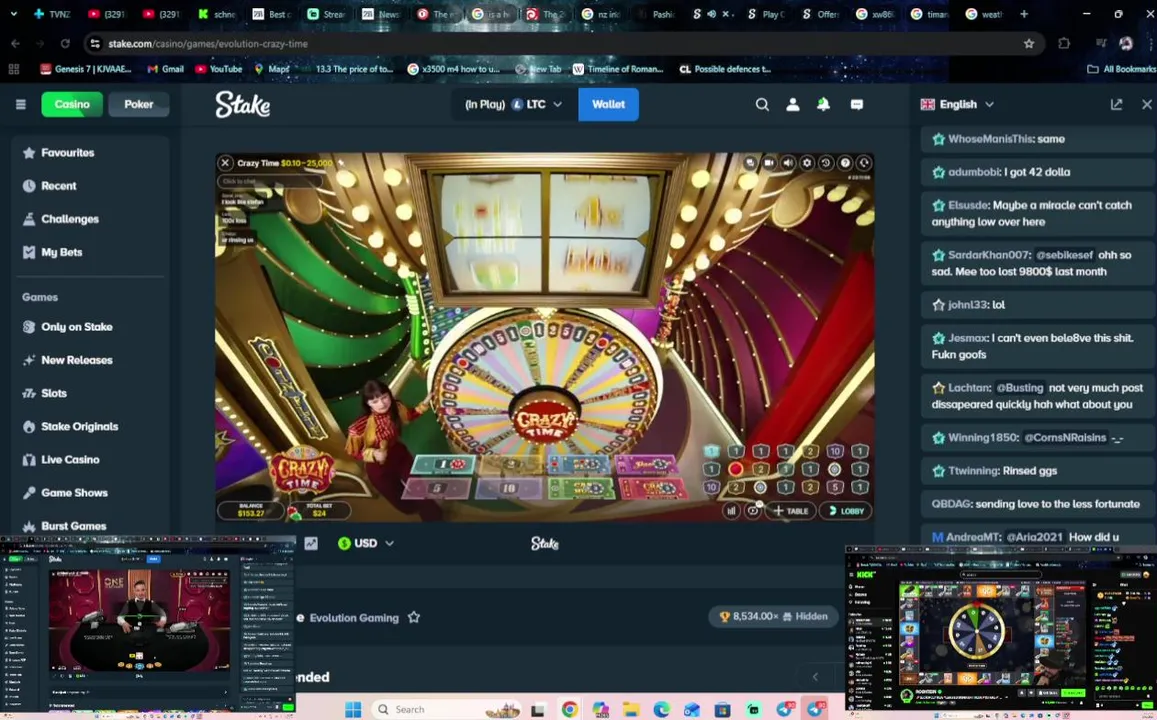Mute the Crazy Time game sound
1157x720 pixels.
pos(788,163)
